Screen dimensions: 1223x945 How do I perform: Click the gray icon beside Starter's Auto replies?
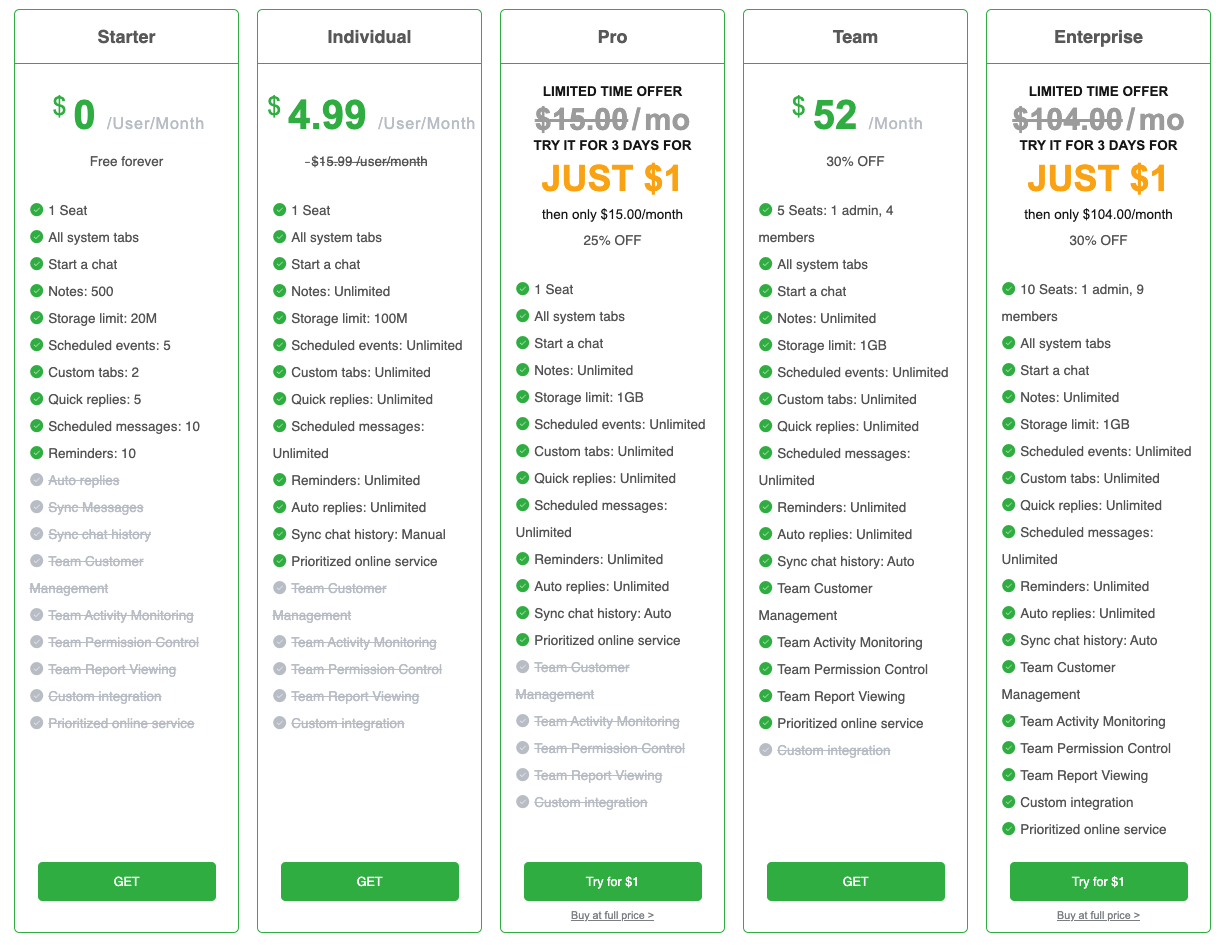click(35, 480)
